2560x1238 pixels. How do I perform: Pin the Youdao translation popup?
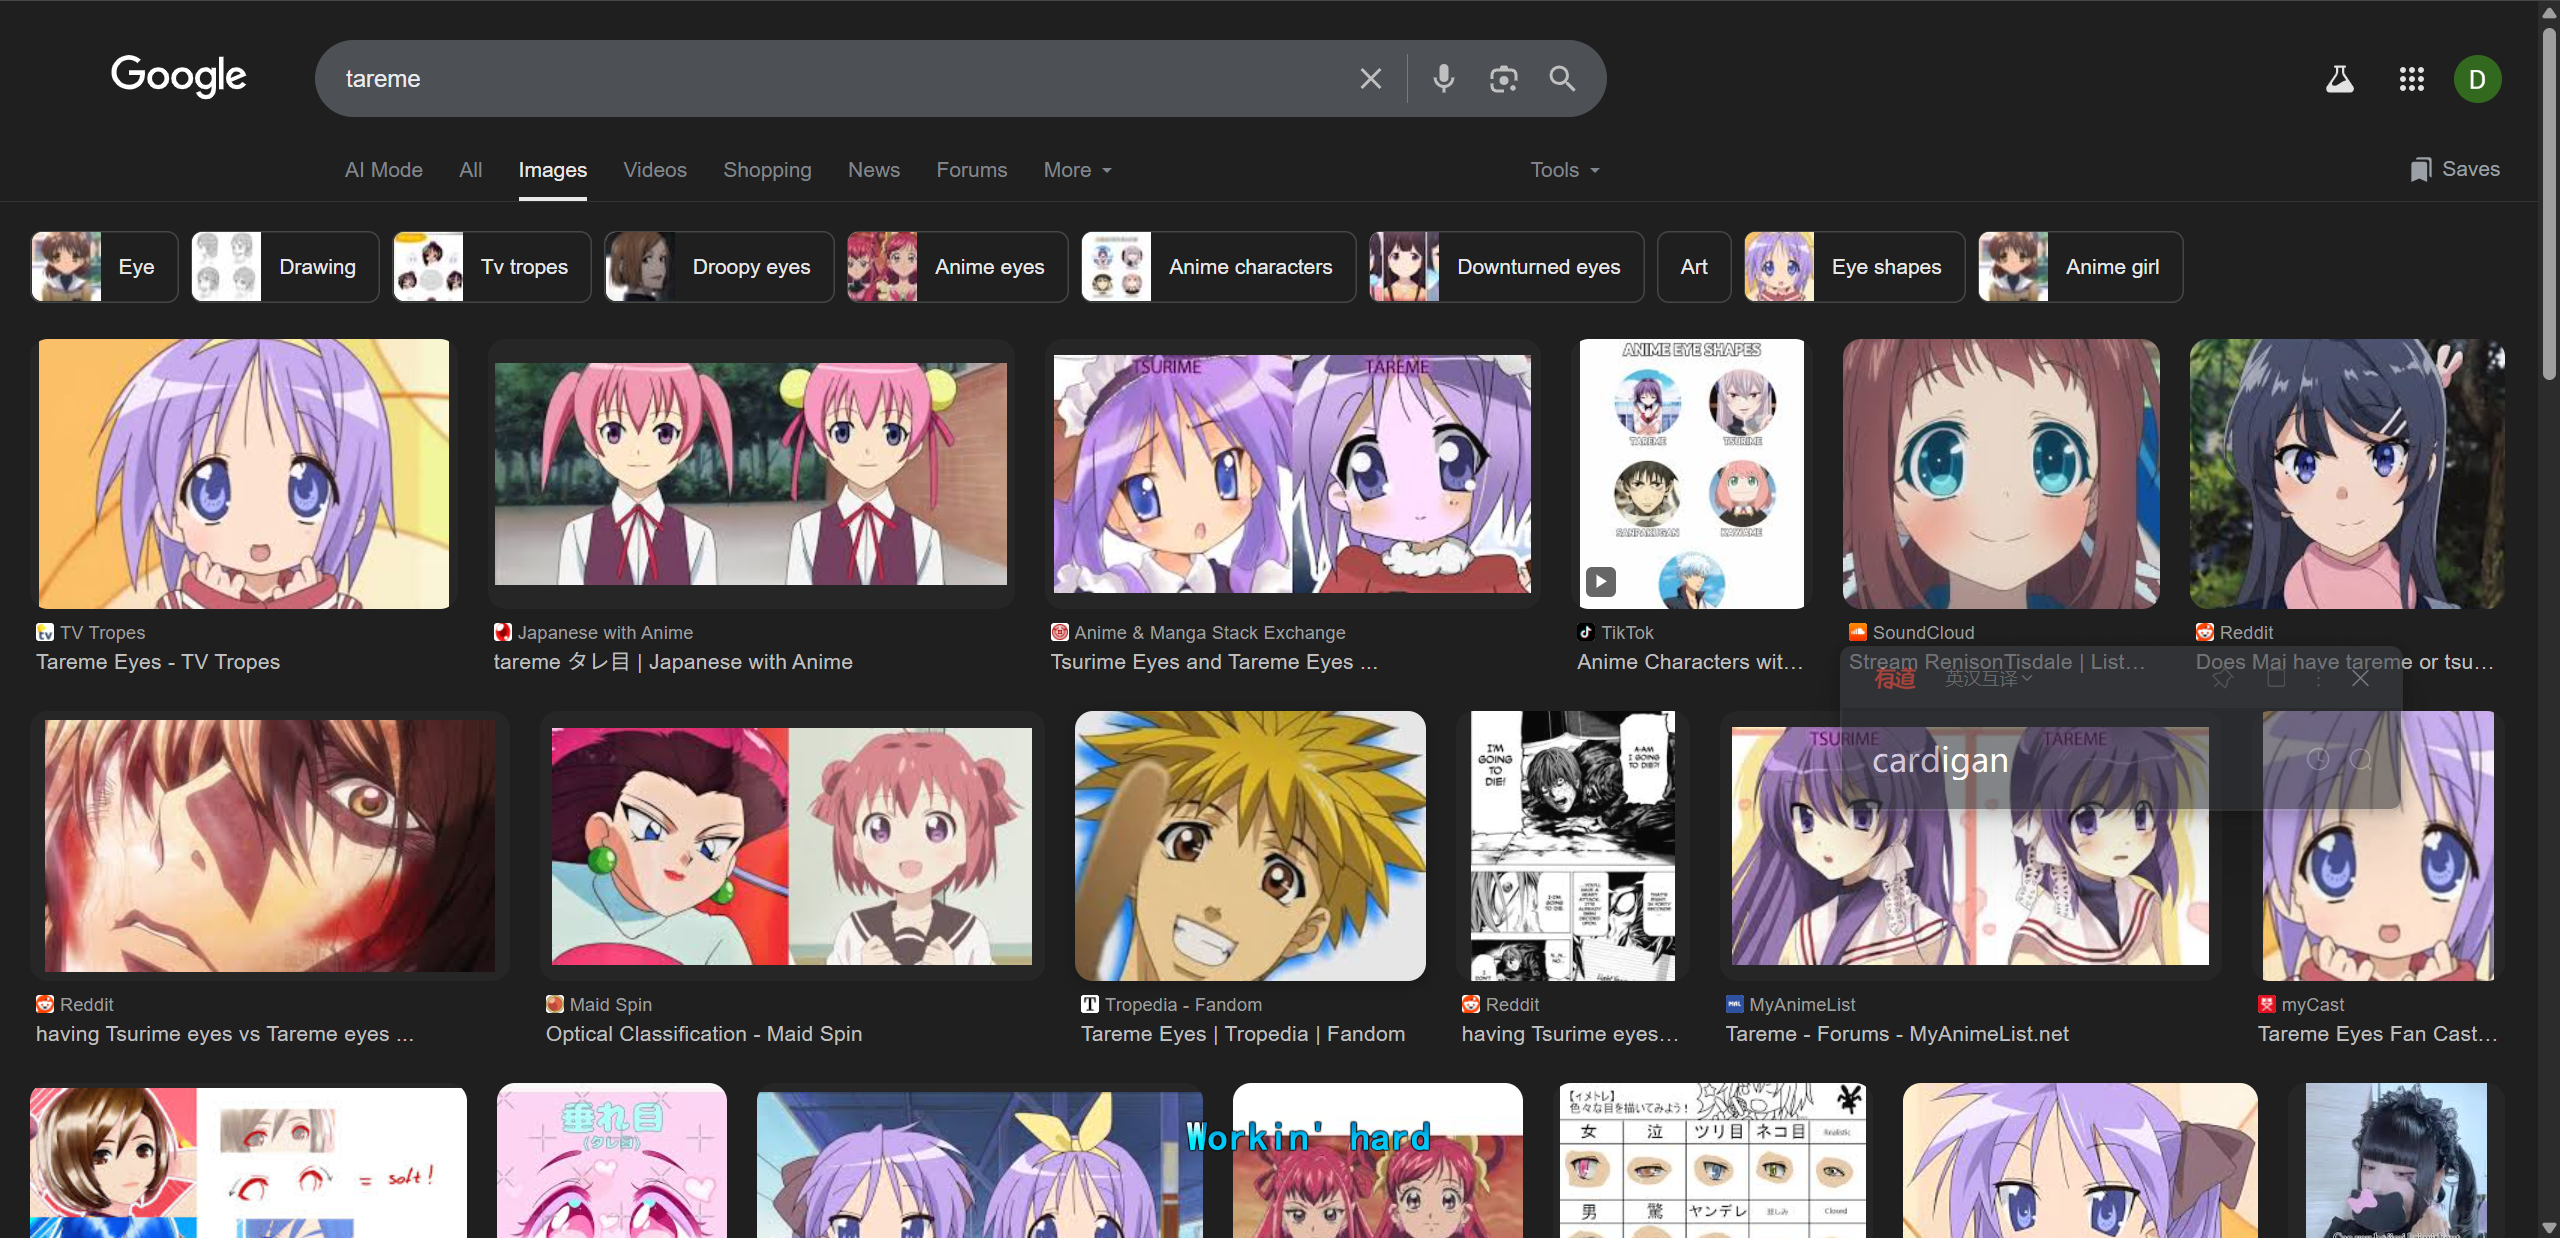tap(2222, 678)
